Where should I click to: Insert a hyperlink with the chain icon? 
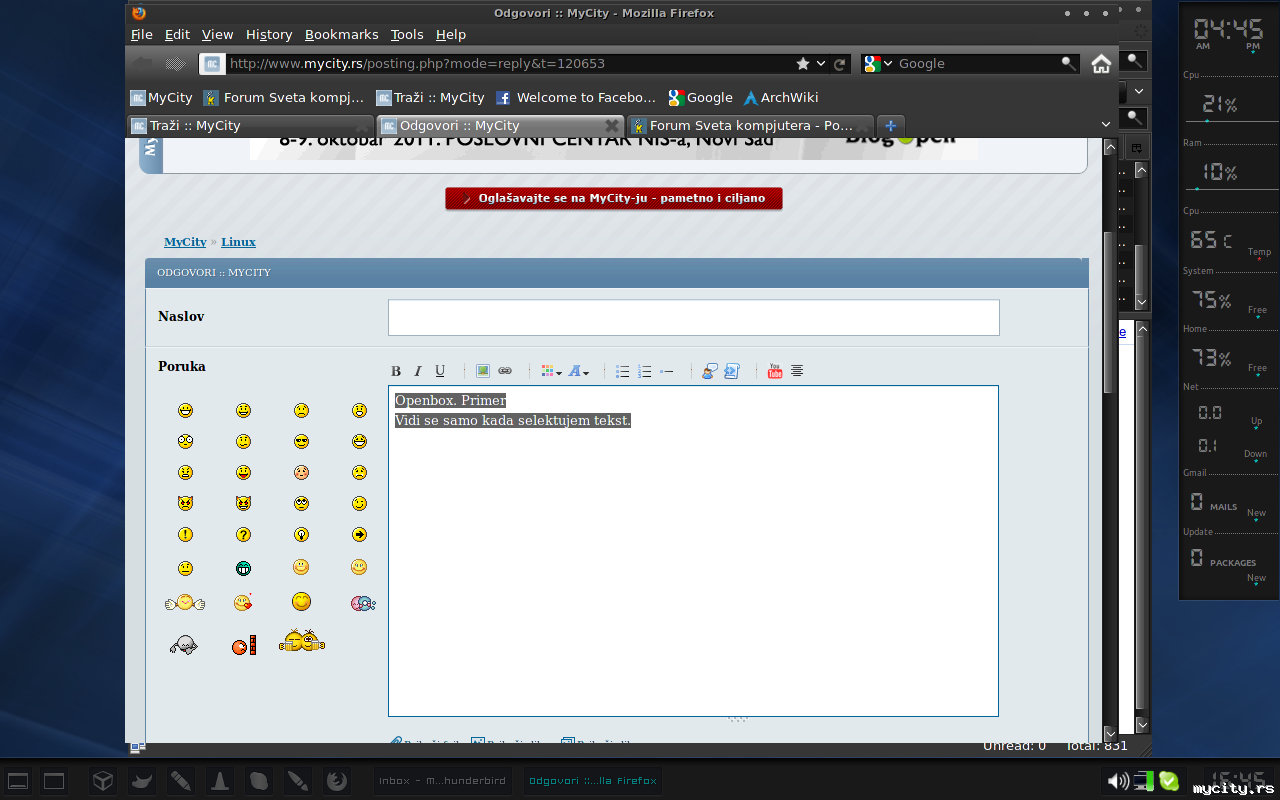coord(505,371)
